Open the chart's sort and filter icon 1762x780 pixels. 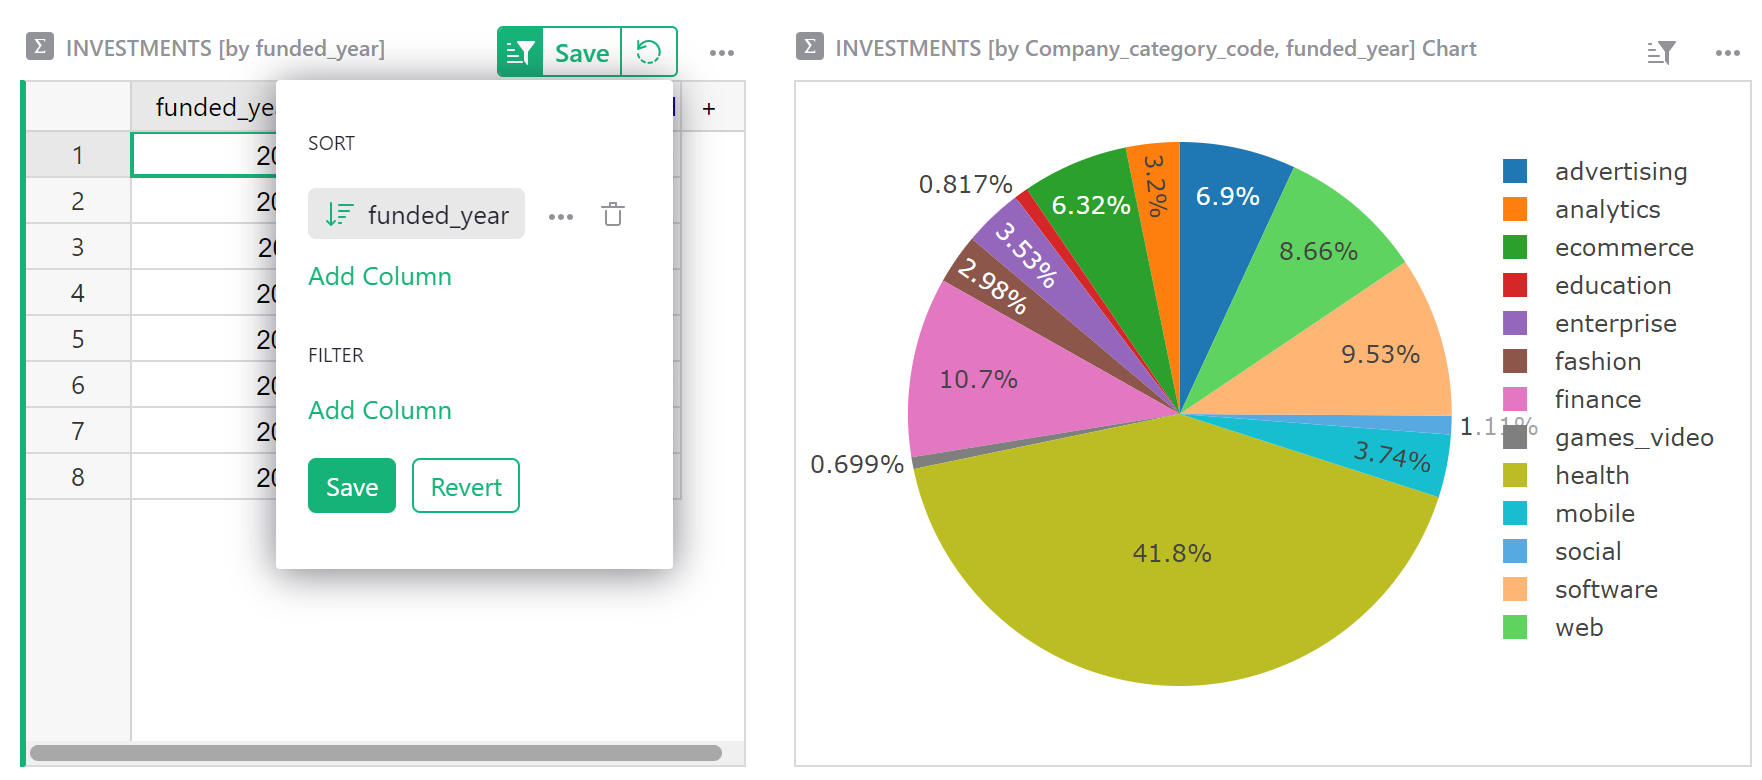(1660, 53)
